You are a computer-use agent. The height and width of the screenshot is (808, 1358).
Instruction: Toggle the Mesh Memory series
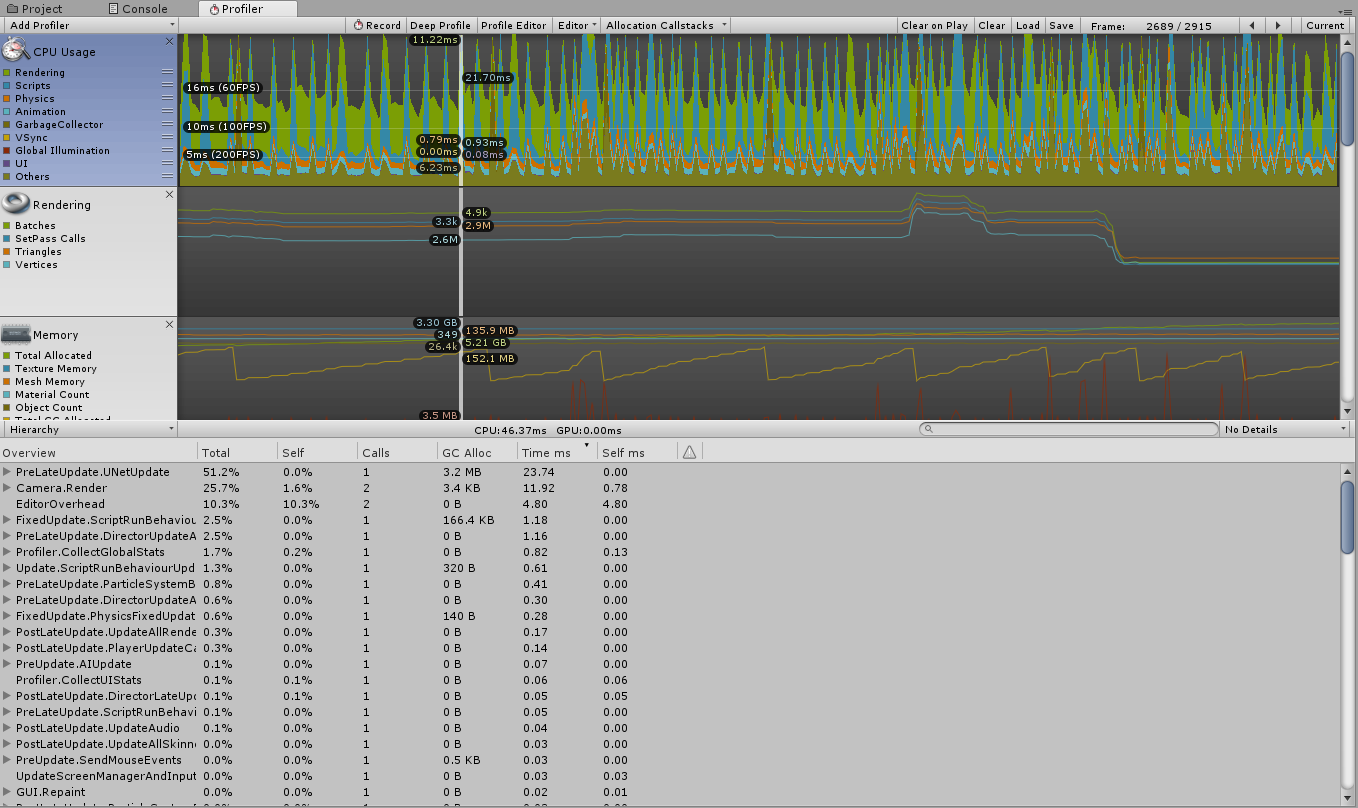pos(7,382)
